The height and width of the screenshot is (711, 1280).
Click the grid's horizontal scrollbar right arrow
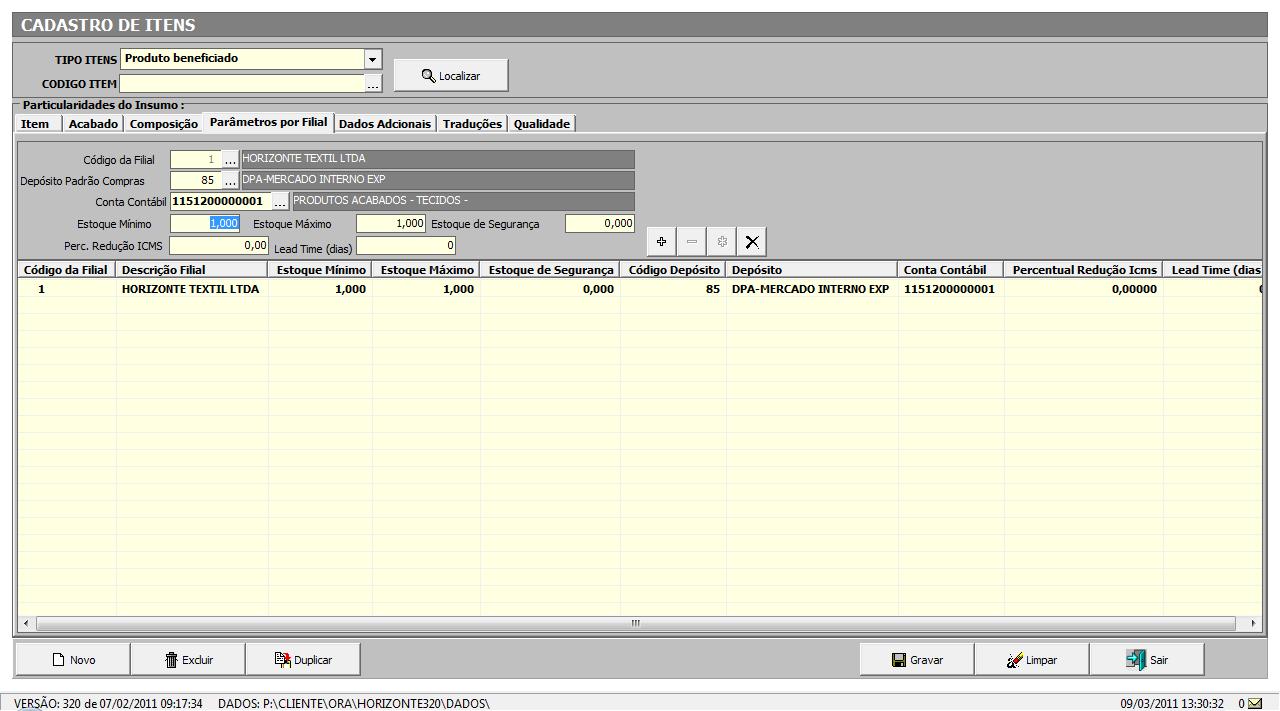click(x=1253, y=623)
